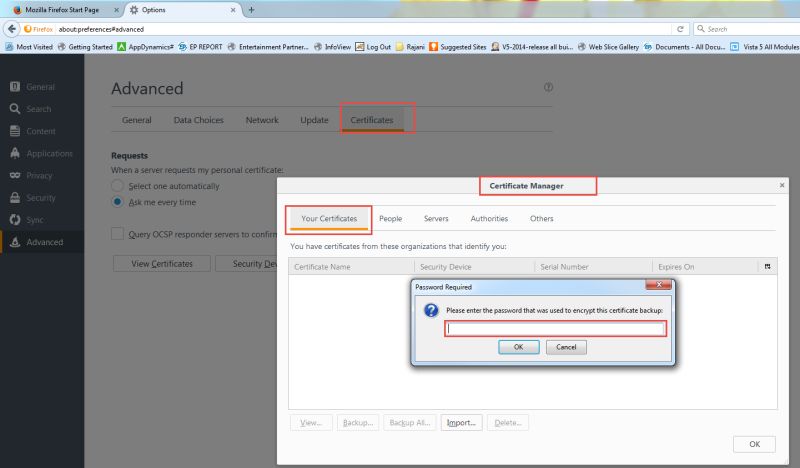
Task: Open the Web Slice Gallery bookmark
Action: (608, 47)
